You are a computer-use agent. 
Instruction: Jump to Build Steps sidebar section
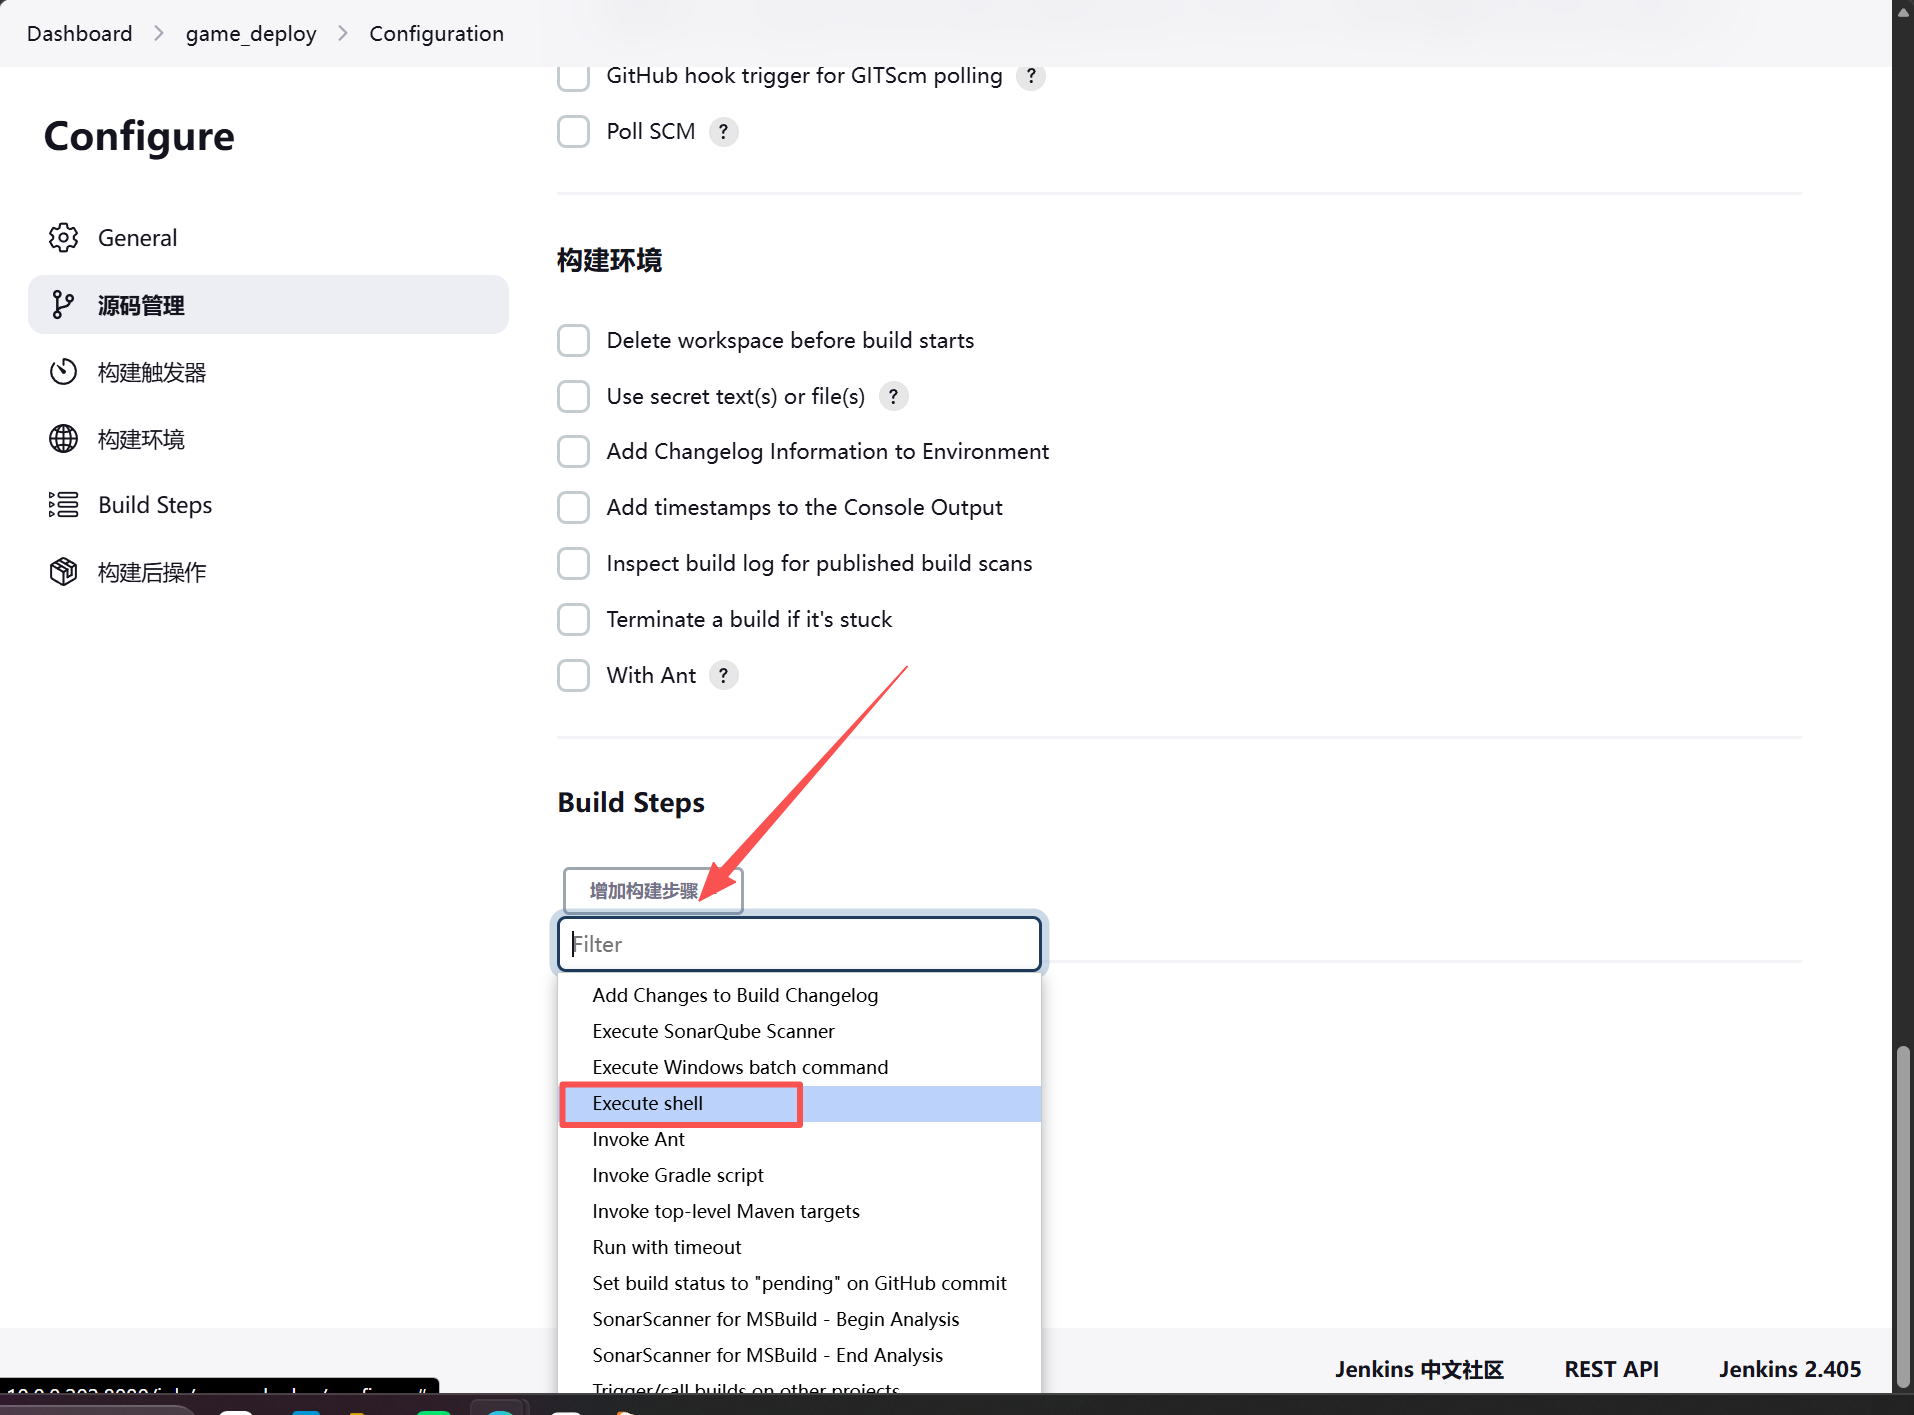pos(268,505)
